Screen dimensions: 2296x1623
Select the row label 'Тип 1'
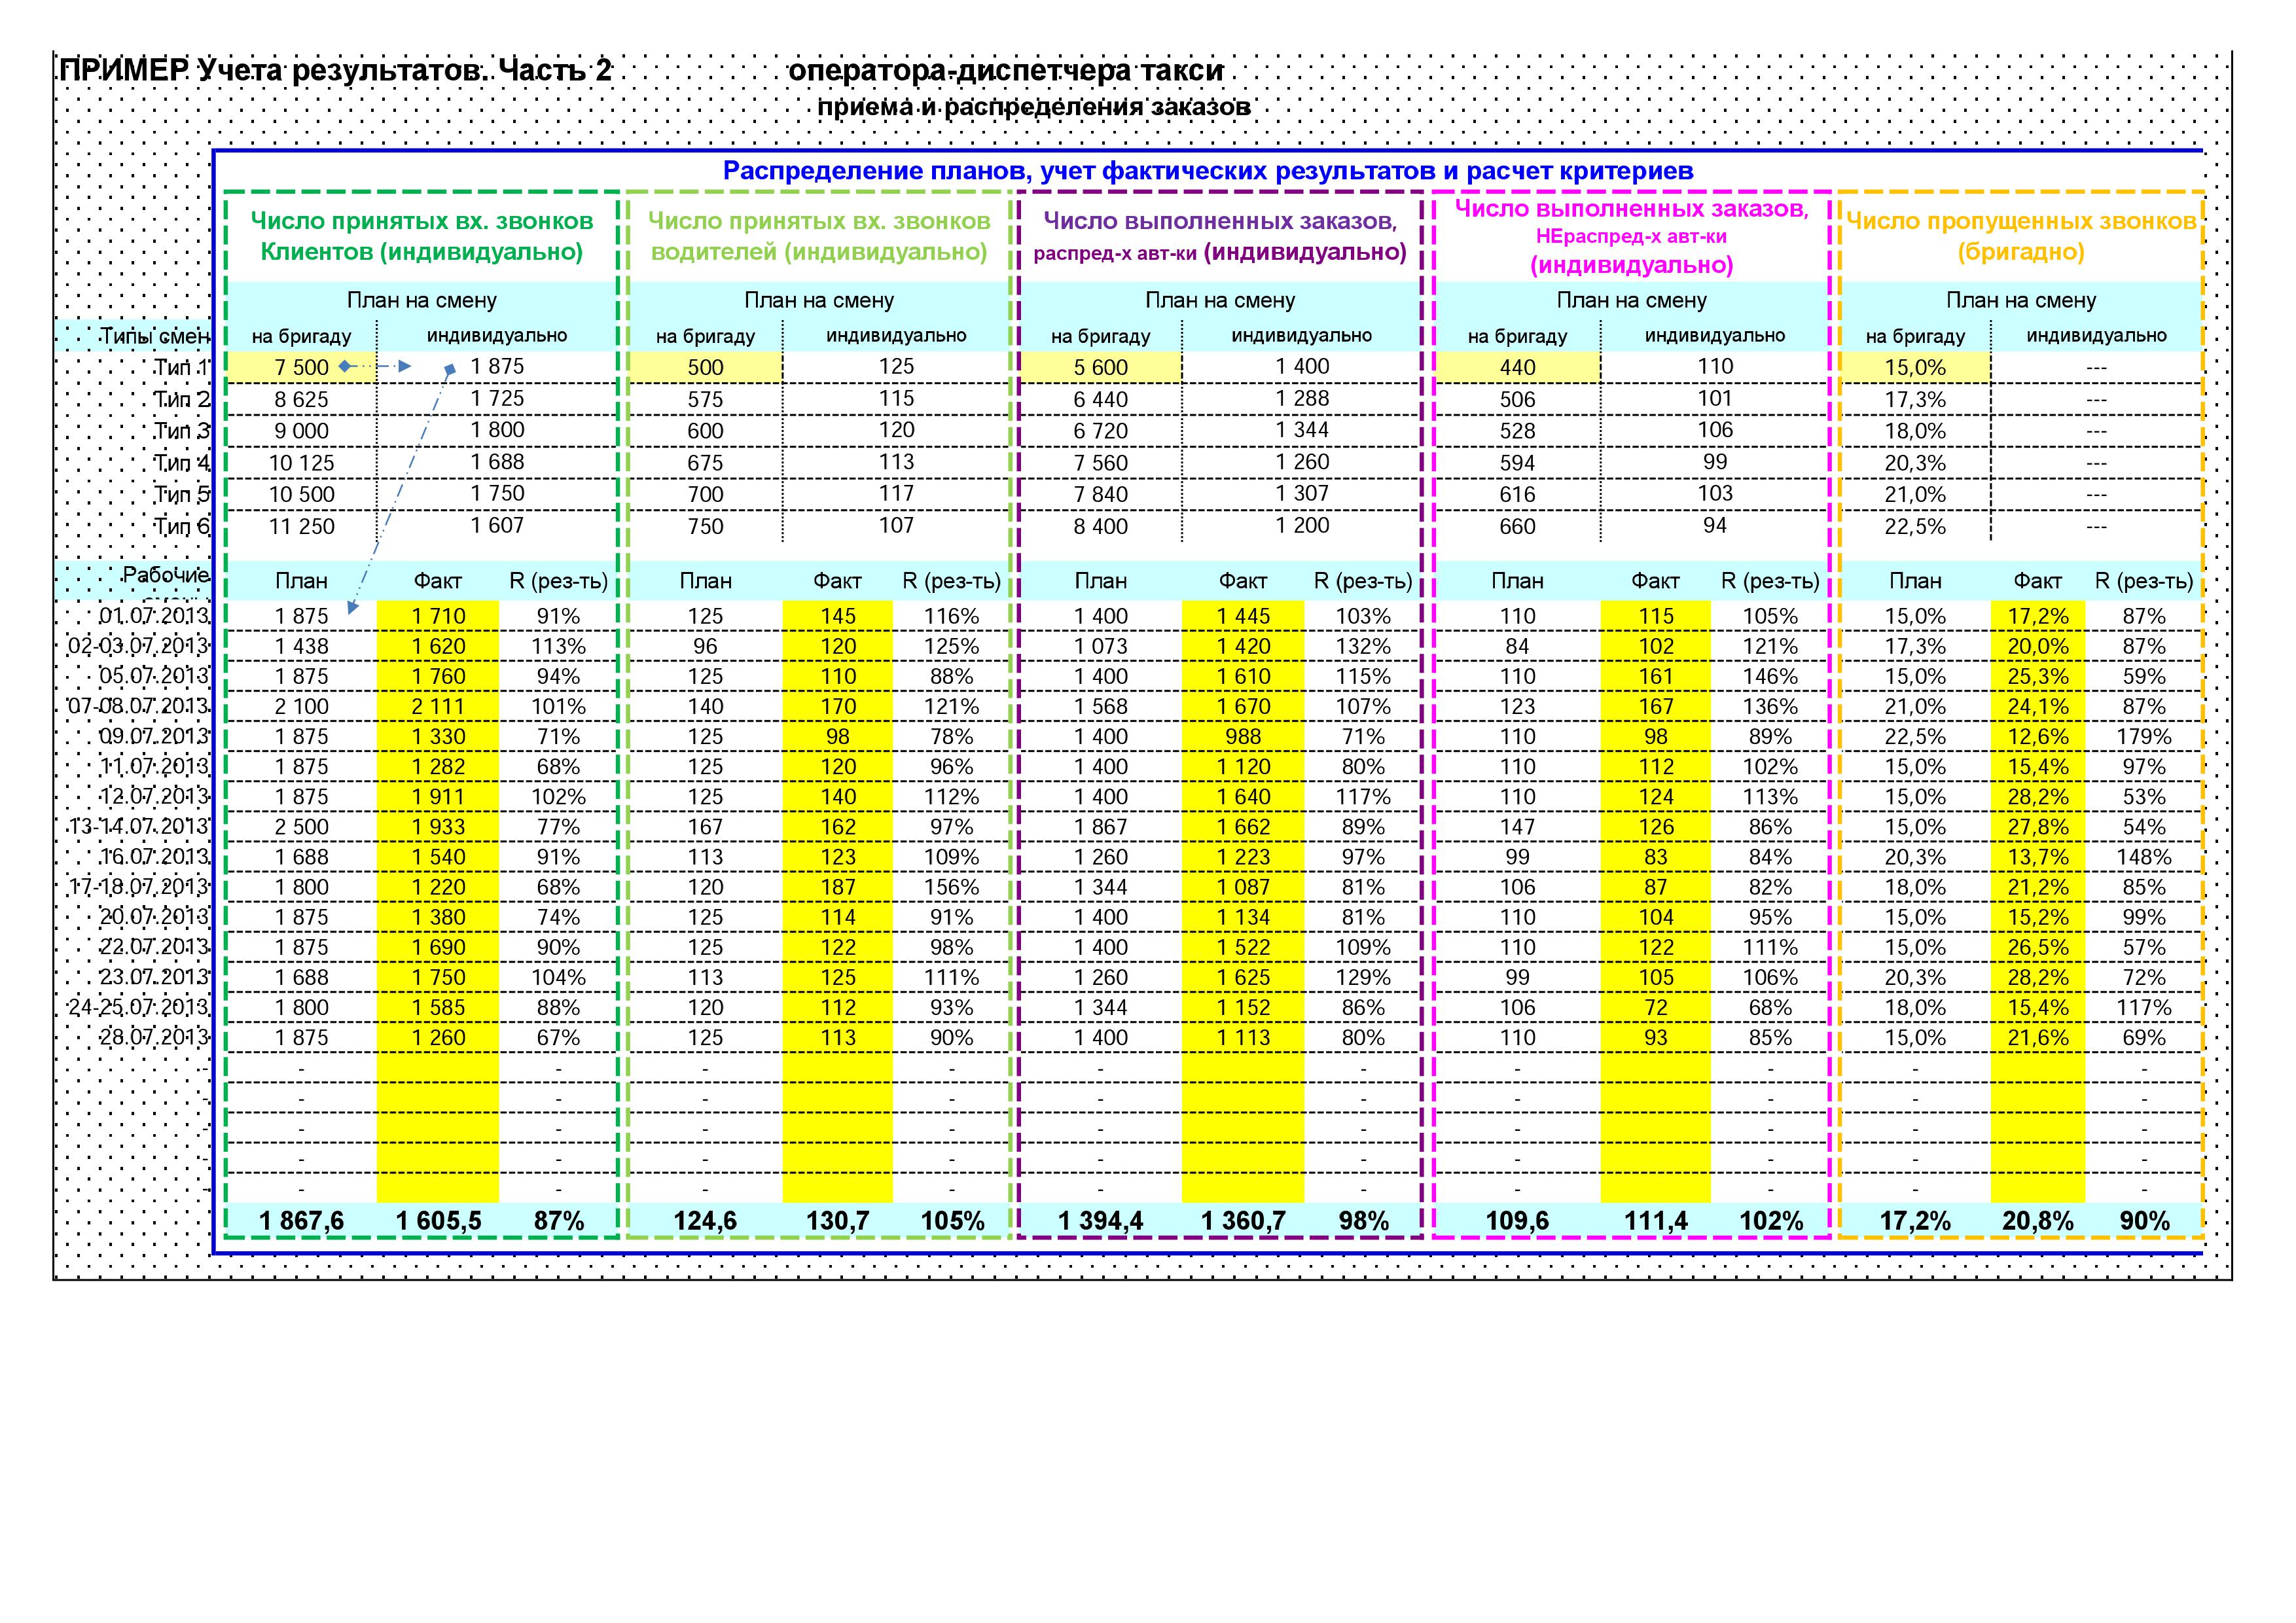[182, 367]
